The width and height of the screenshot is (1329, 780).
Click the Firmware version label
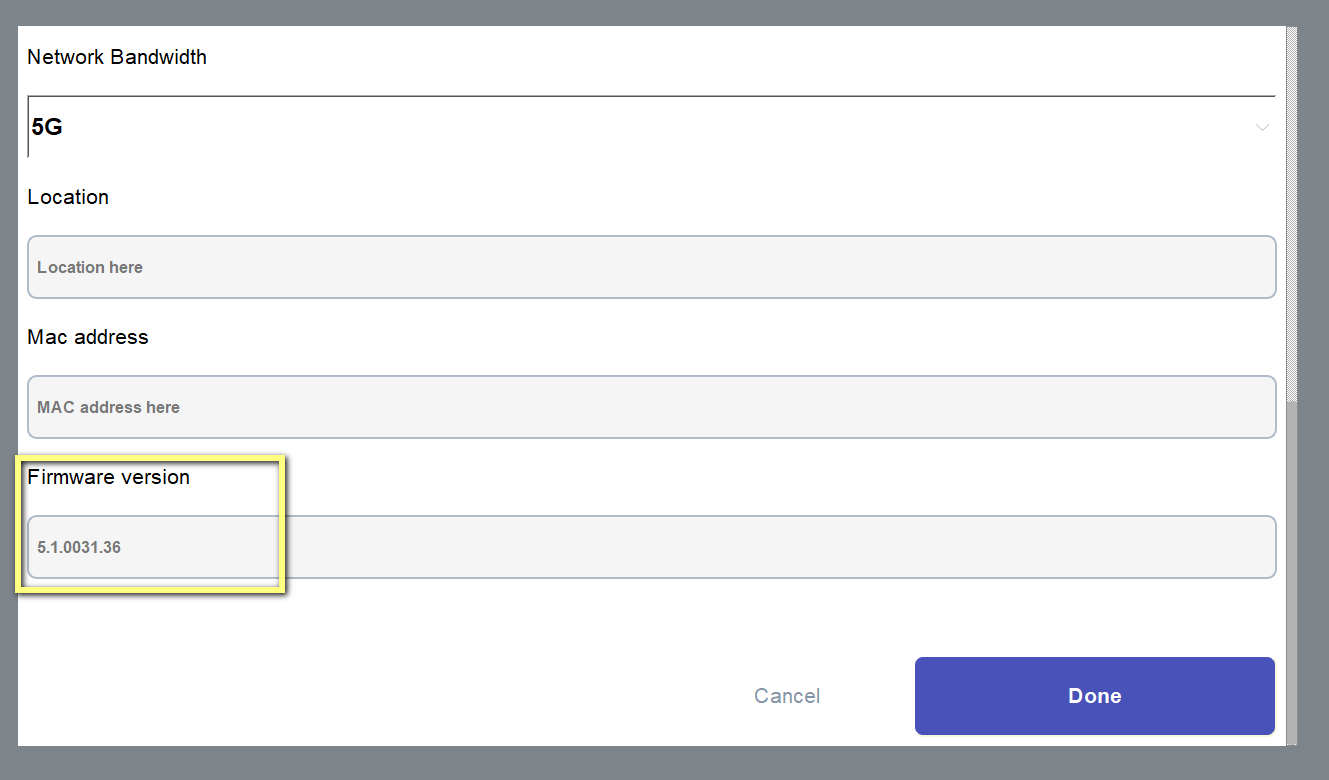pos(108,477)
